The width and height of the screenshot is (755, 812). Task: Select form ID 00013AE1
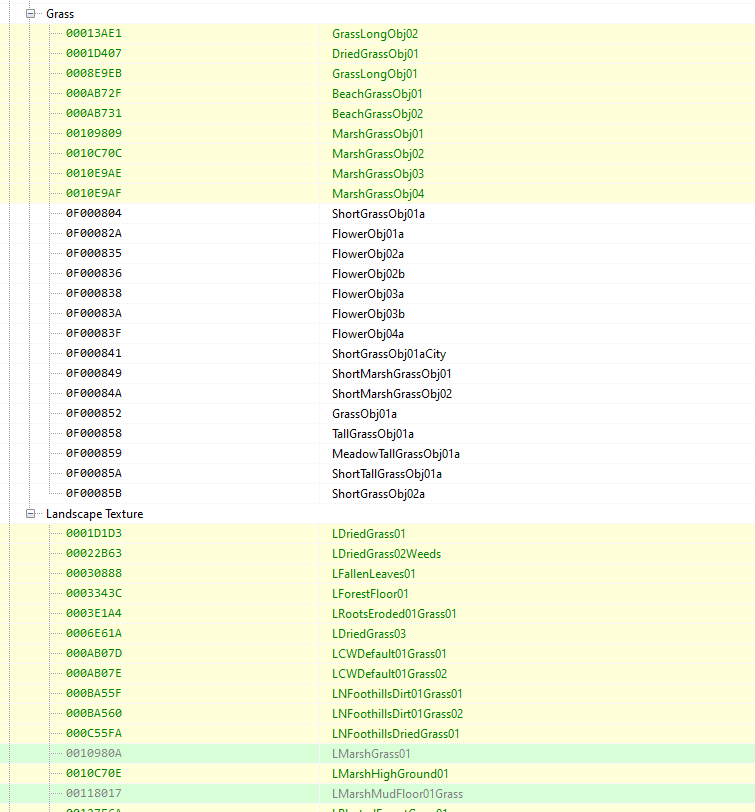coord(94,34)
